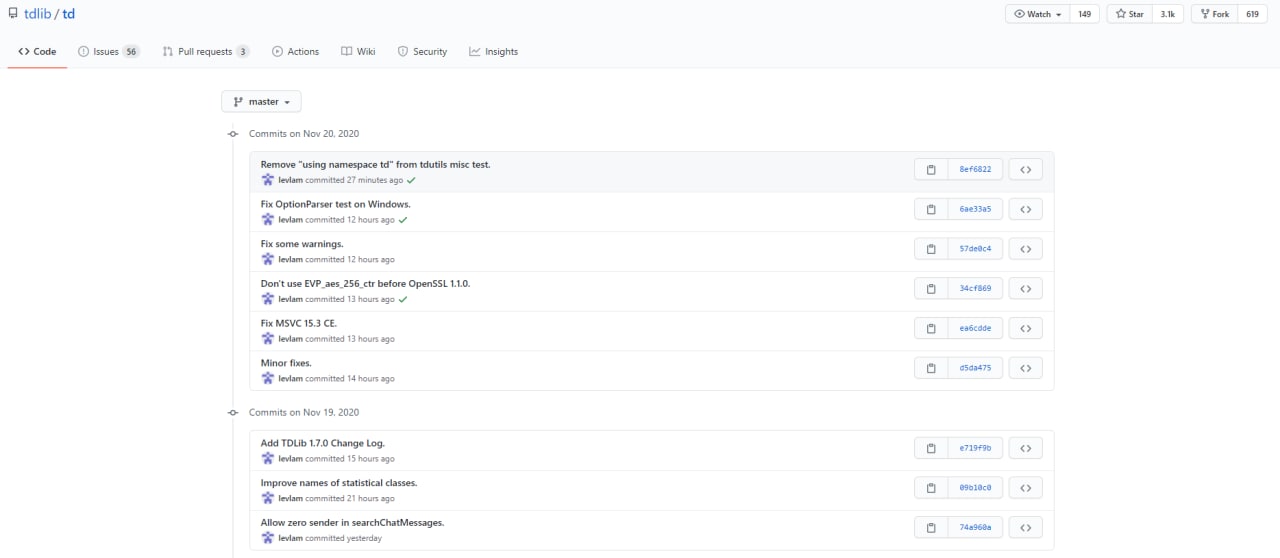Open the Pull requests tab
The width and height of the screenshot is (1280, 558).
[206, 51]
